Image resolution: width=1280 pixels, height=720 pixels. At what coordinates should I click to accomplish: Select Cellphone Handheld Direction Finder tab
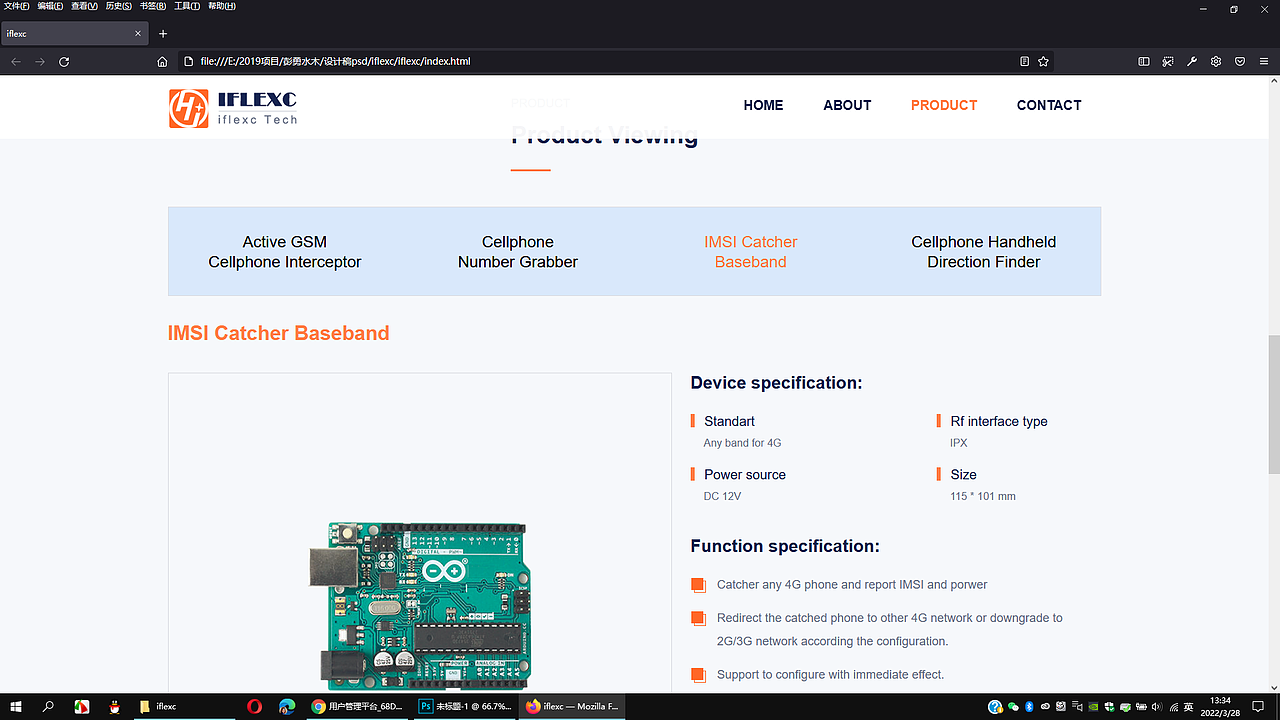[x=984, y=252]
